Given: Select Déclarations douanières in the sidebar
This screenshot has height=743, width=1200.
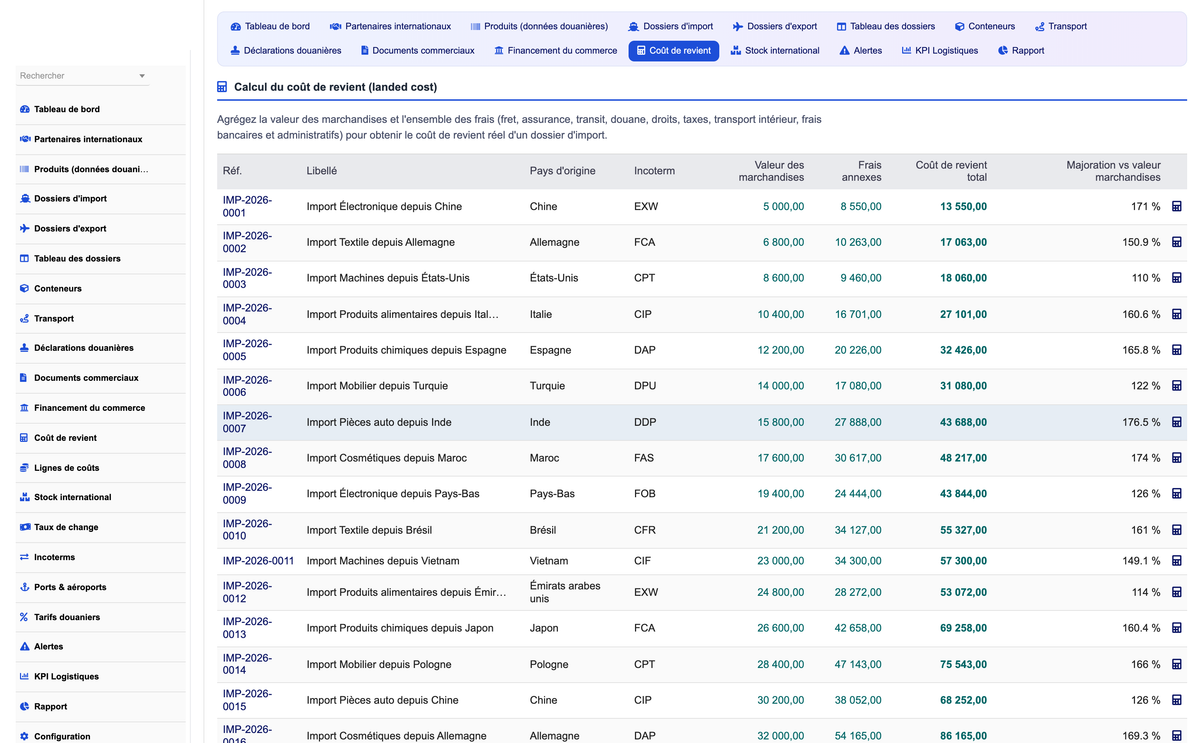Looking at the screenshot, I should (101, 348).
